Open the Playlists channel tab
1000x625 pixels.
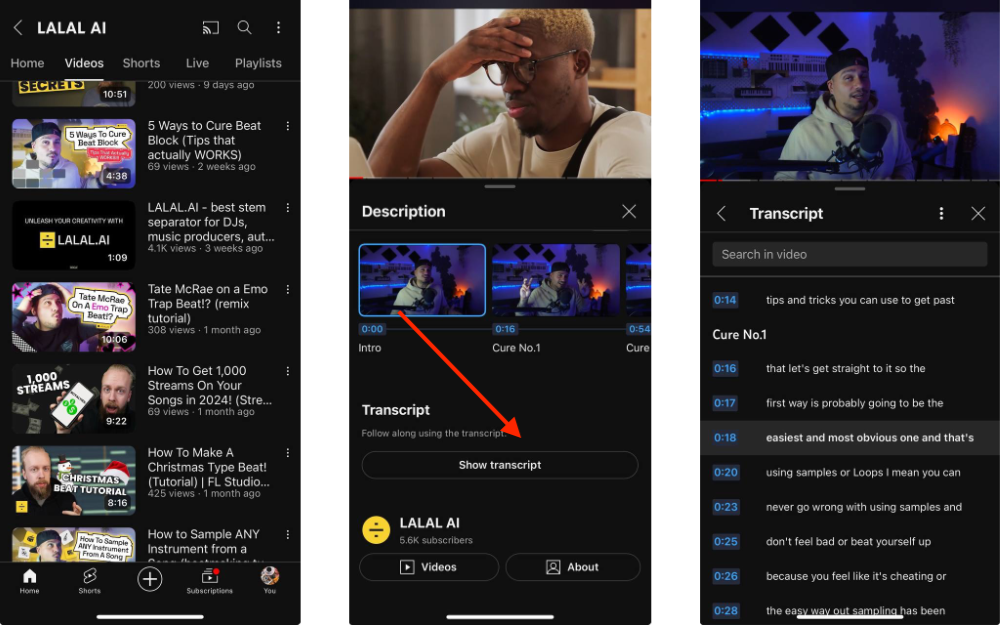(x=258, y=63)
